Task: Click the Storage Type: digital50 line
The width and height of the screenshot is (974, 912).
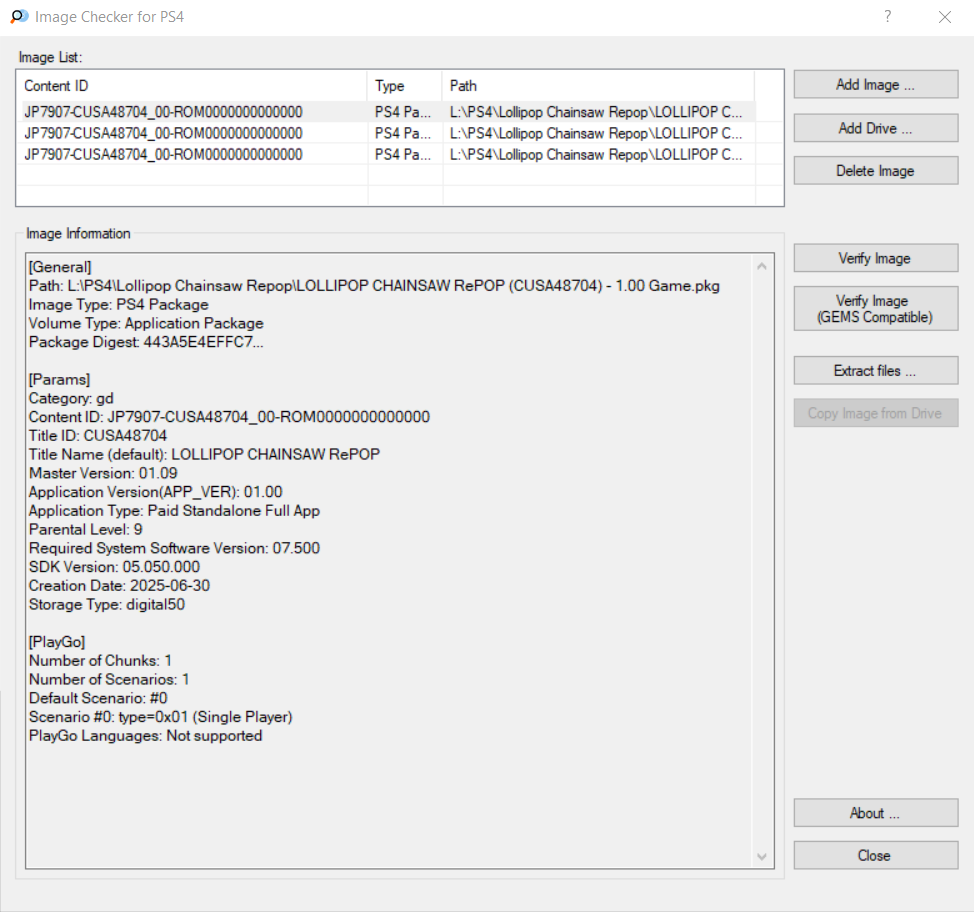Action: pyautogui.click(x=107, y=604)
